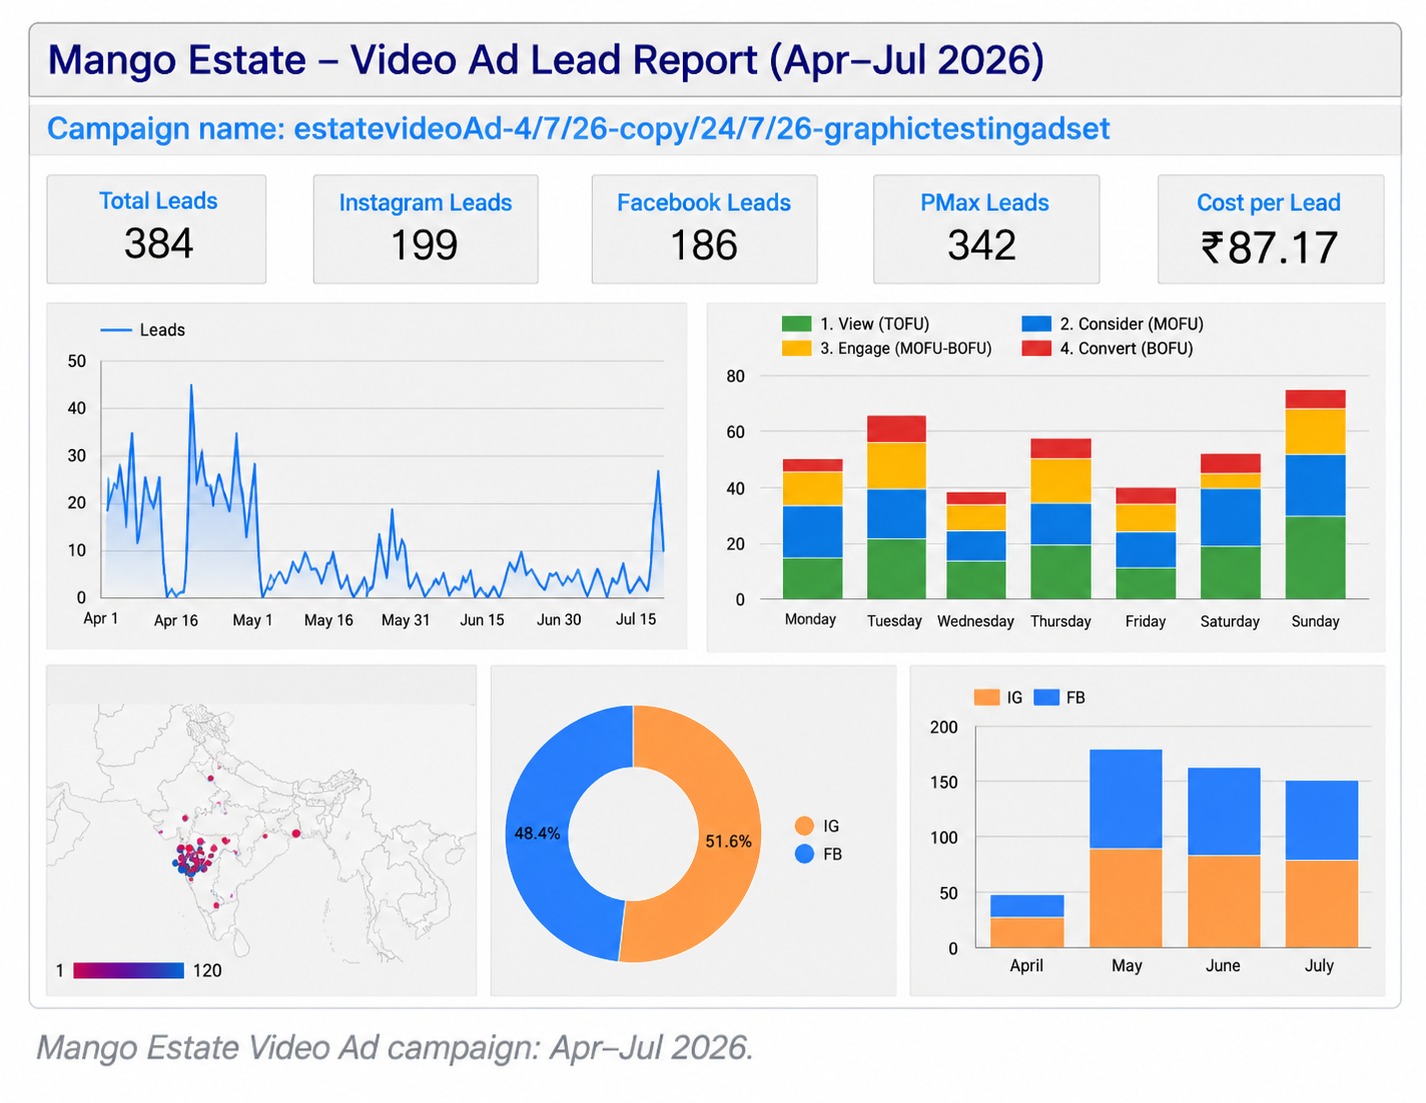Click the Wednesday stacked bar
Image resolution: width=1426 pixels, height=1103 pixels.
pos(976,545)
